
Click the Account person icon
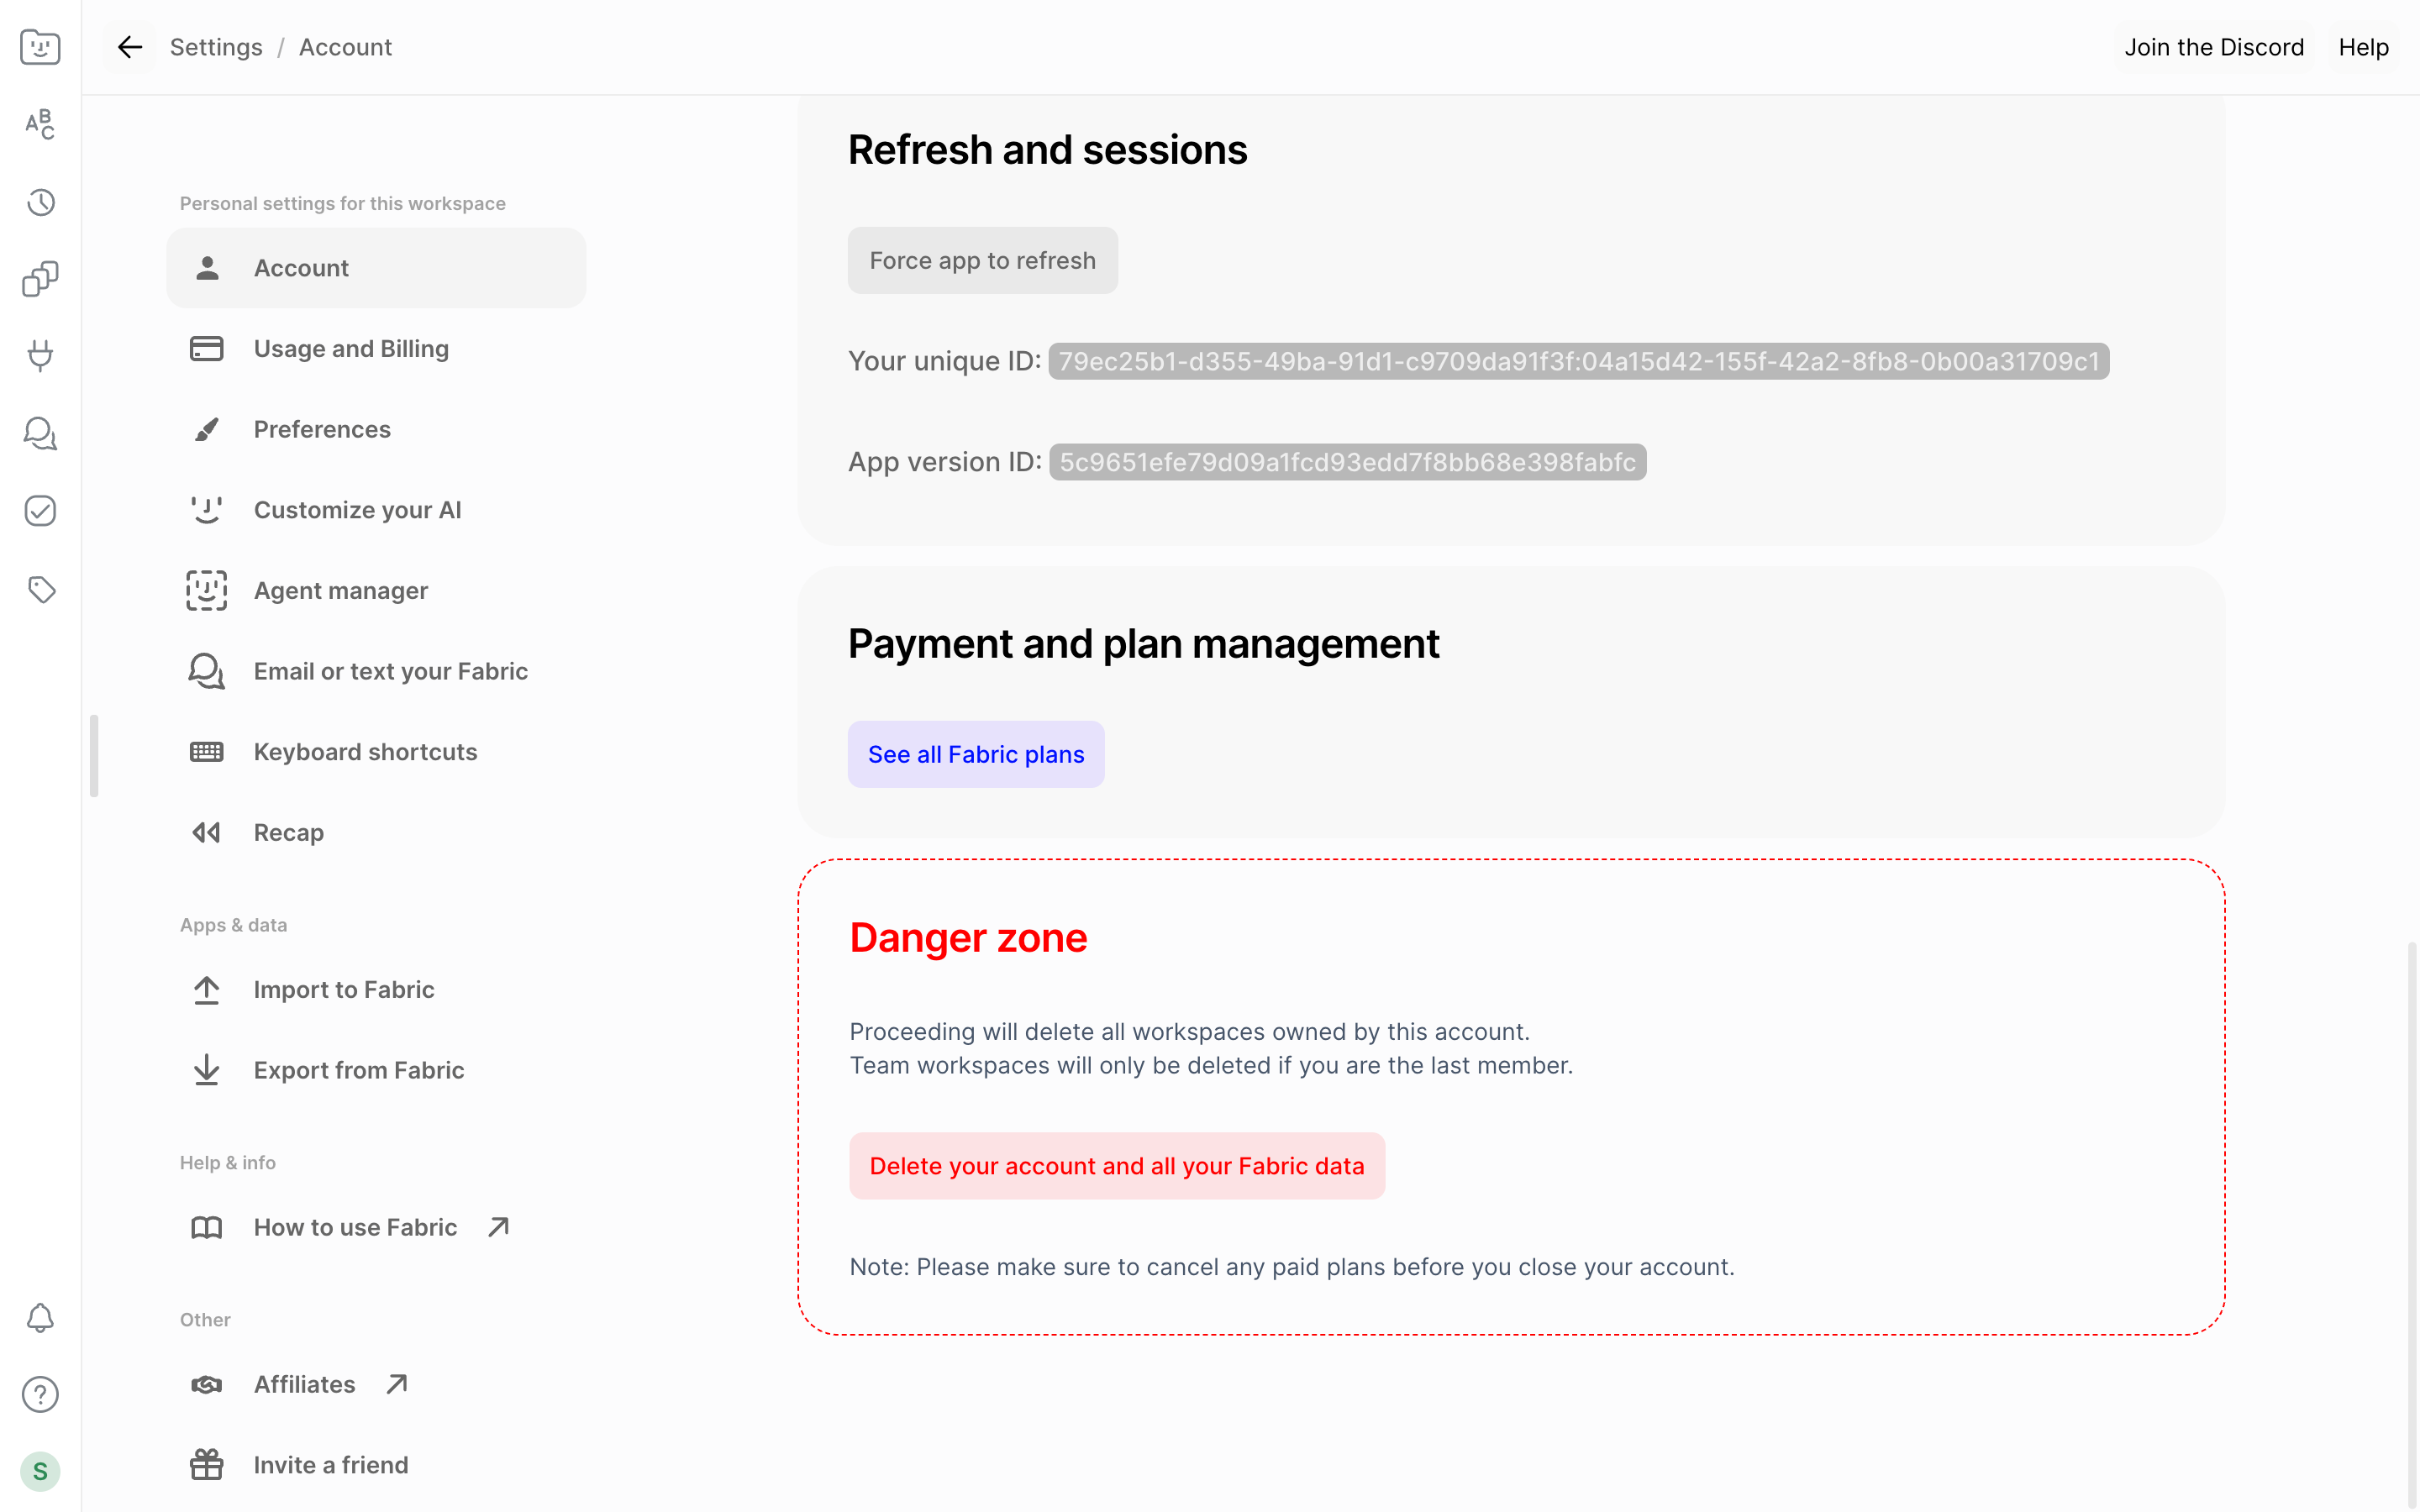(x=207, y=268)
